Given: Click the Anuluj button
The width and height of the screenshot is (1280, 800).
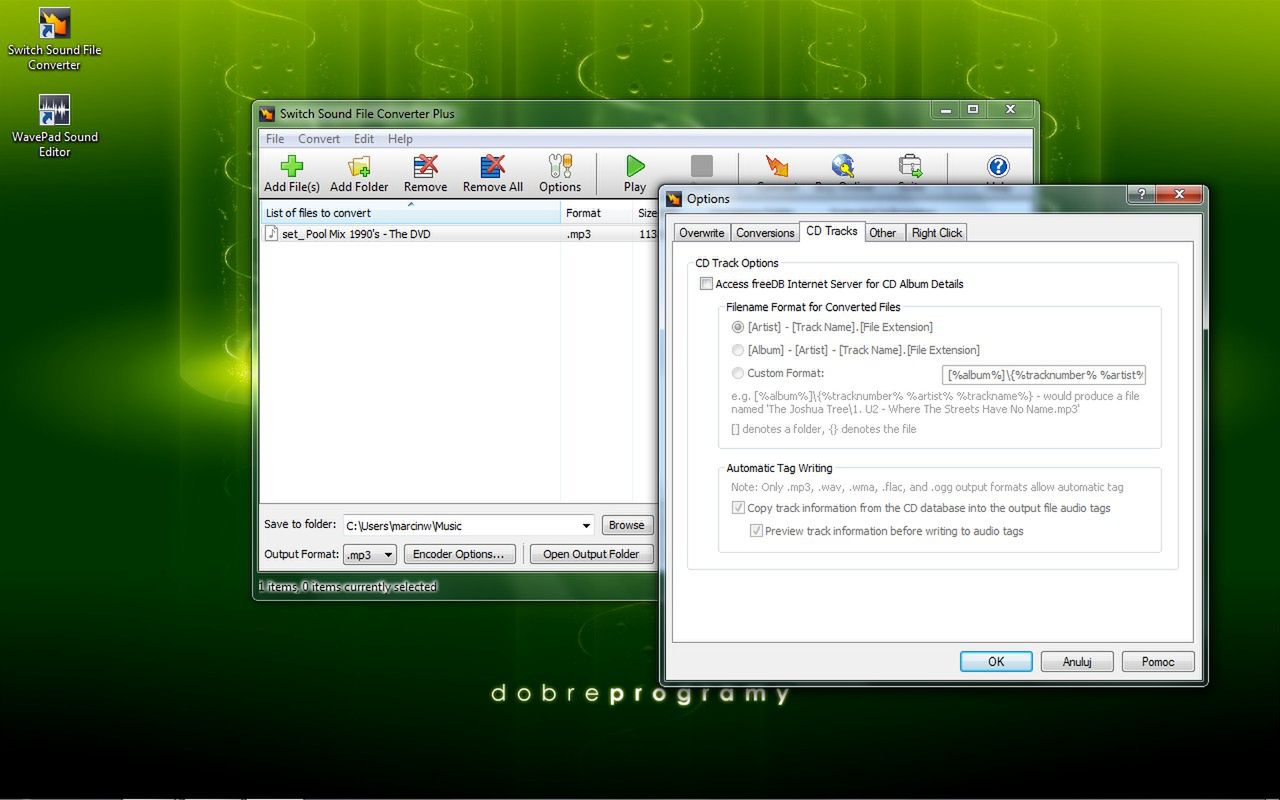Looking at the screenshot, I should tap(1077, 662).
